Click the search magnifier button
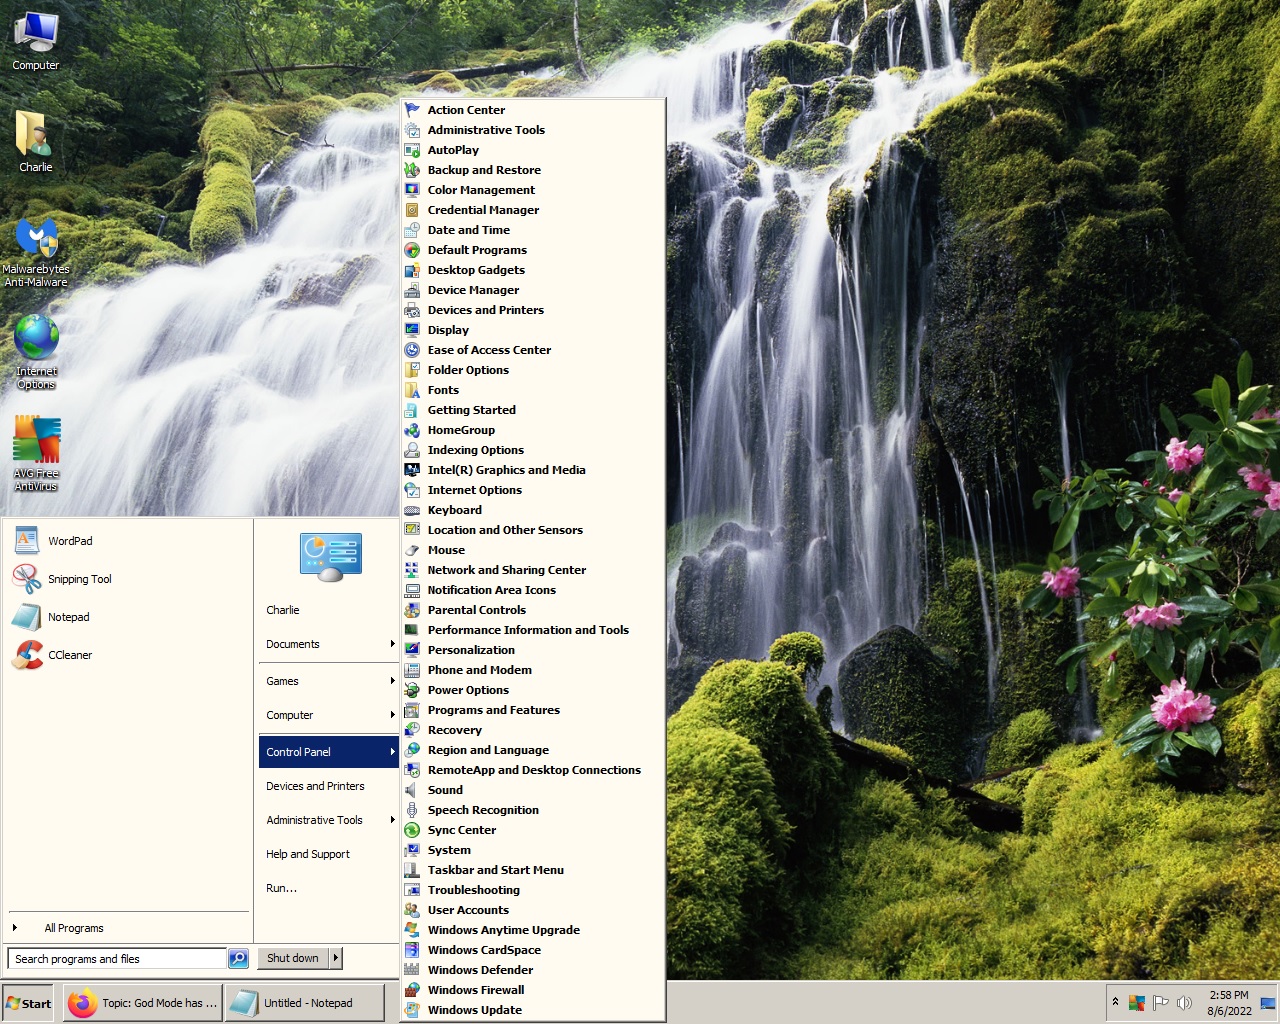 coord(238,959)
